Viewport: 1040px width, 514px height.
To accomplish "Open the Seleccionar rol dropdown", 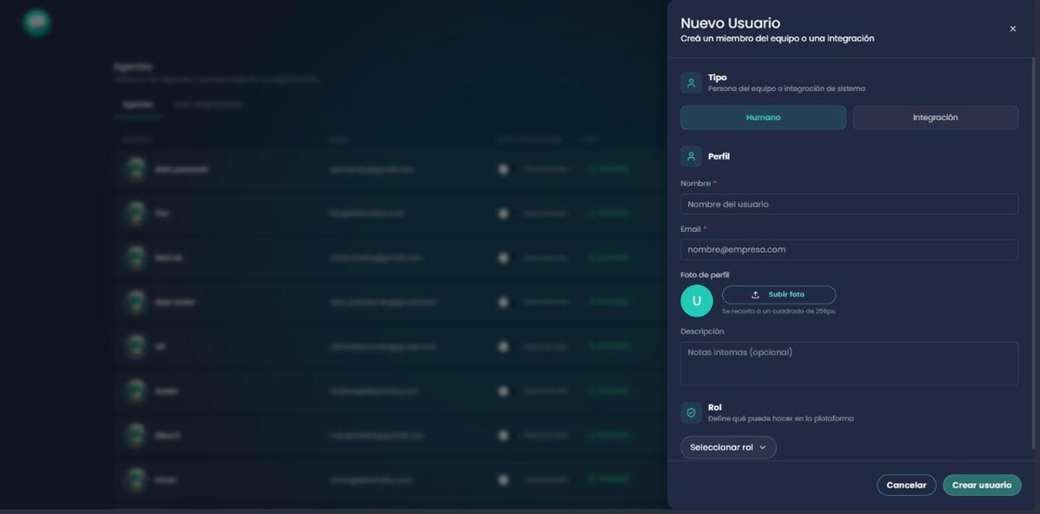I will 728,448.
